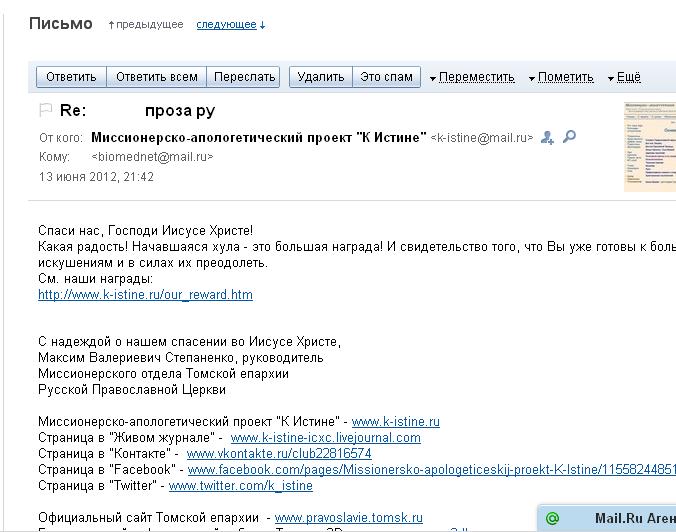Open twitter.com/k_istine link

pyautogui.click(x=241, y=485)
